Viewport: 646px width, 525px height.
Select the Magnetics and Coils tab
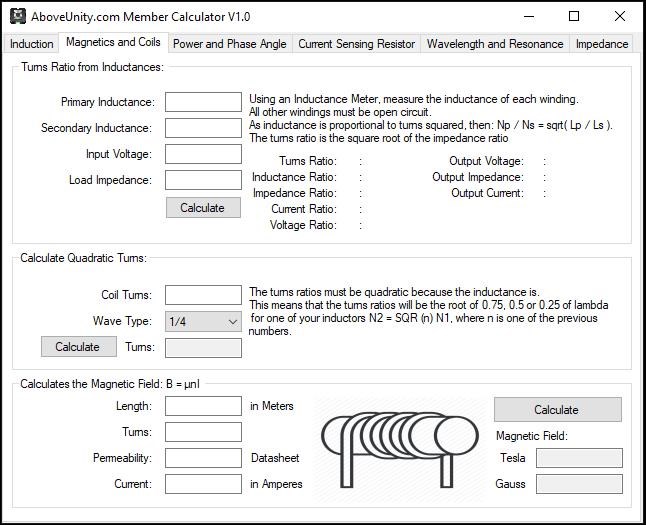coord(113,42)
